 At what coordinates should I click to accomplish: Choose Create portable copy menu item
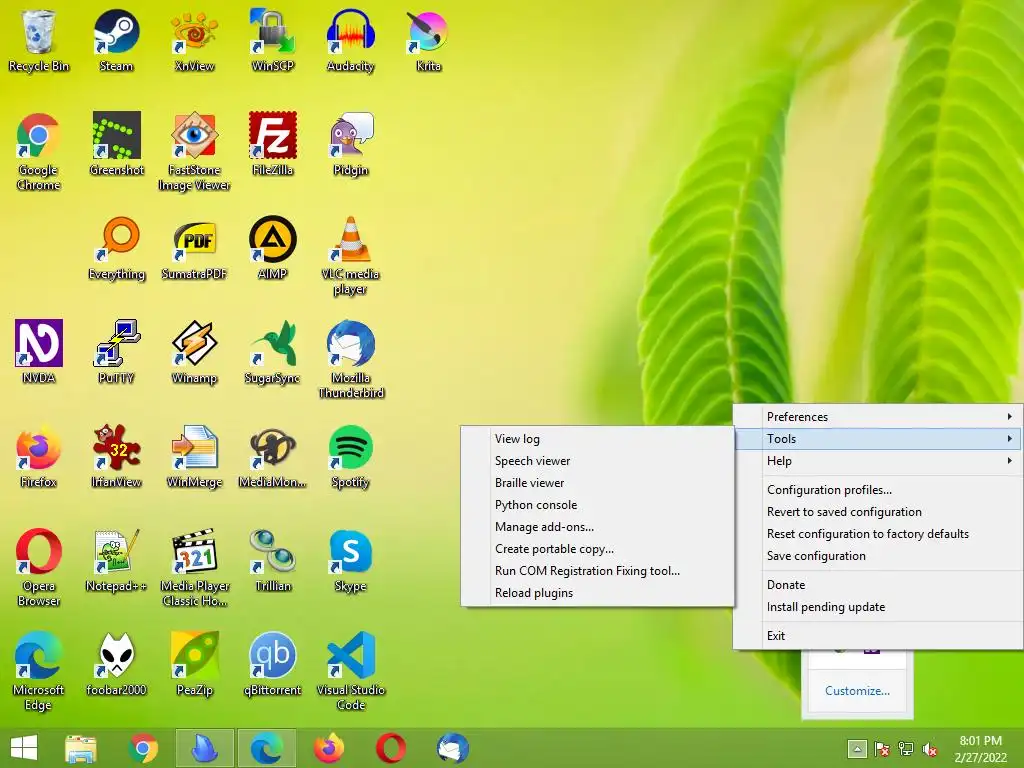click(598, 549)
